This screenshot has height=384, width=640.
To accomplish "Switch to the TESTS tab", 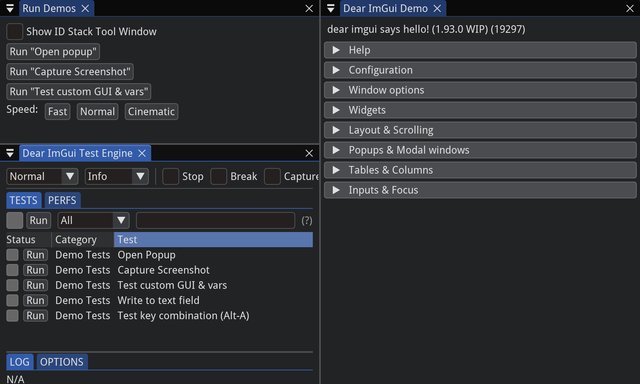I will (x=23, y=200).
